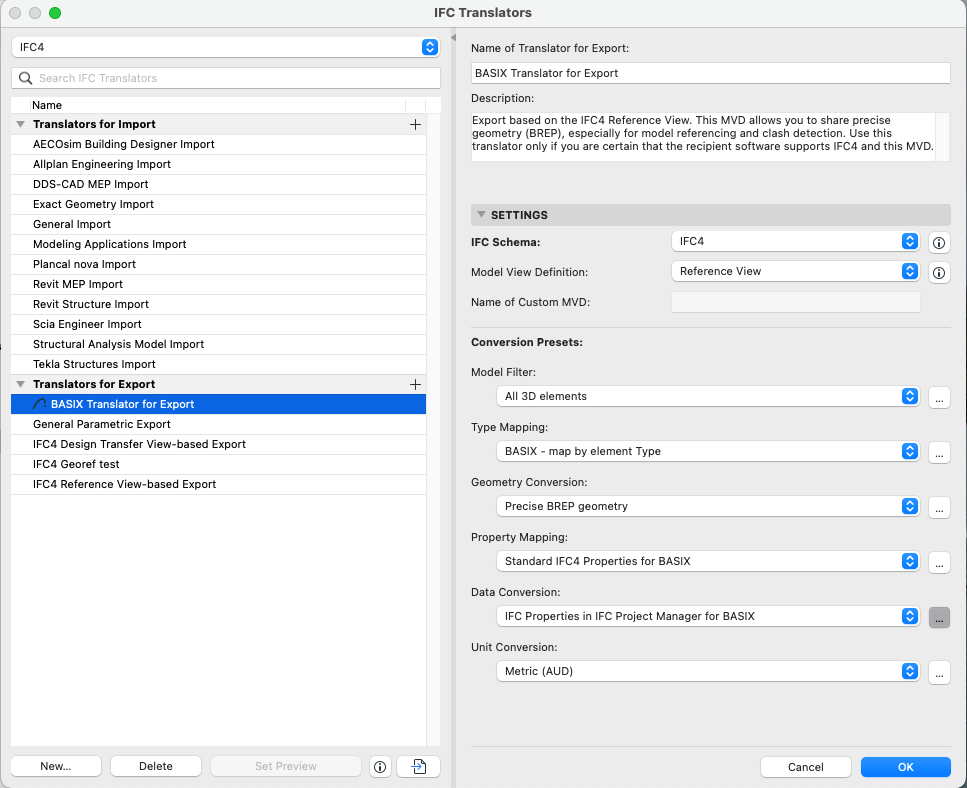Click the Delete button
Screen dimensions: 967x788
pyautogui.click(x=155, y=766)
